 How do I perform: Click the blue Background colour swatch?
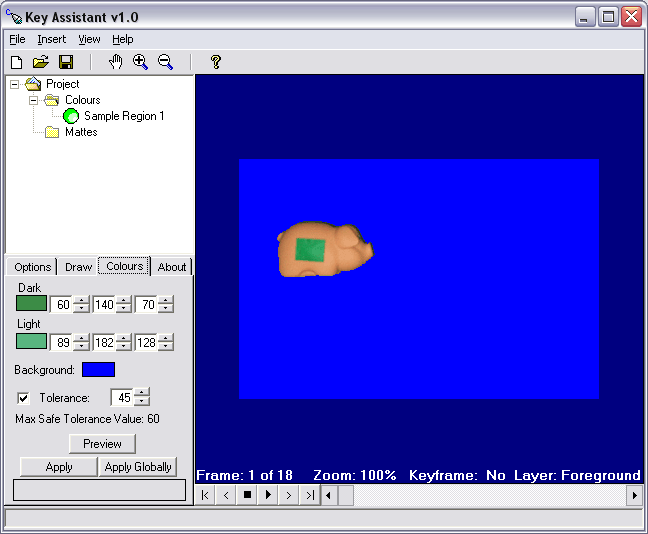tap(98, 370)
